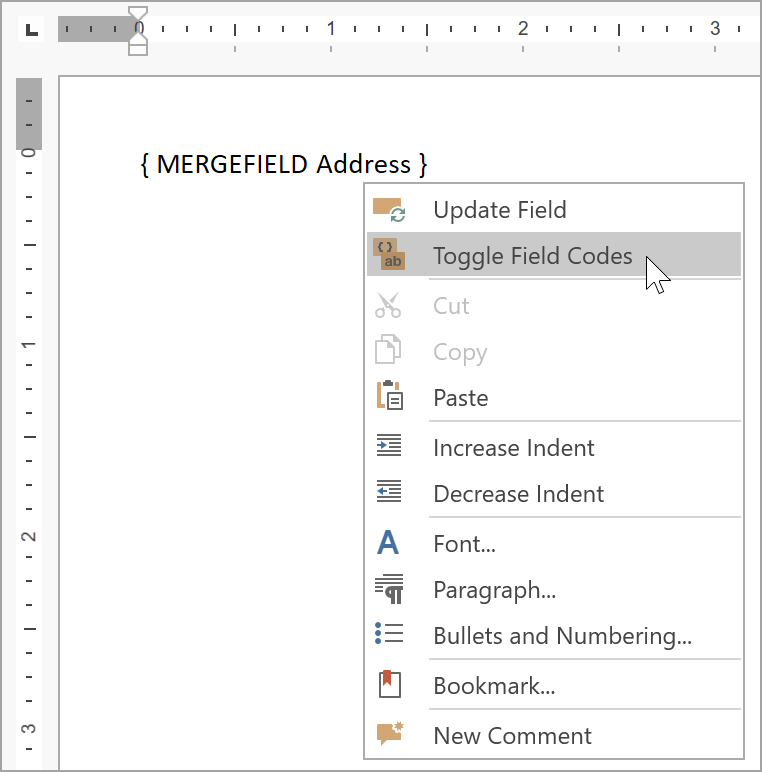The image size is (762, 772).
Task: Click the first line indent marker on ruler
Action: [139, 17]
